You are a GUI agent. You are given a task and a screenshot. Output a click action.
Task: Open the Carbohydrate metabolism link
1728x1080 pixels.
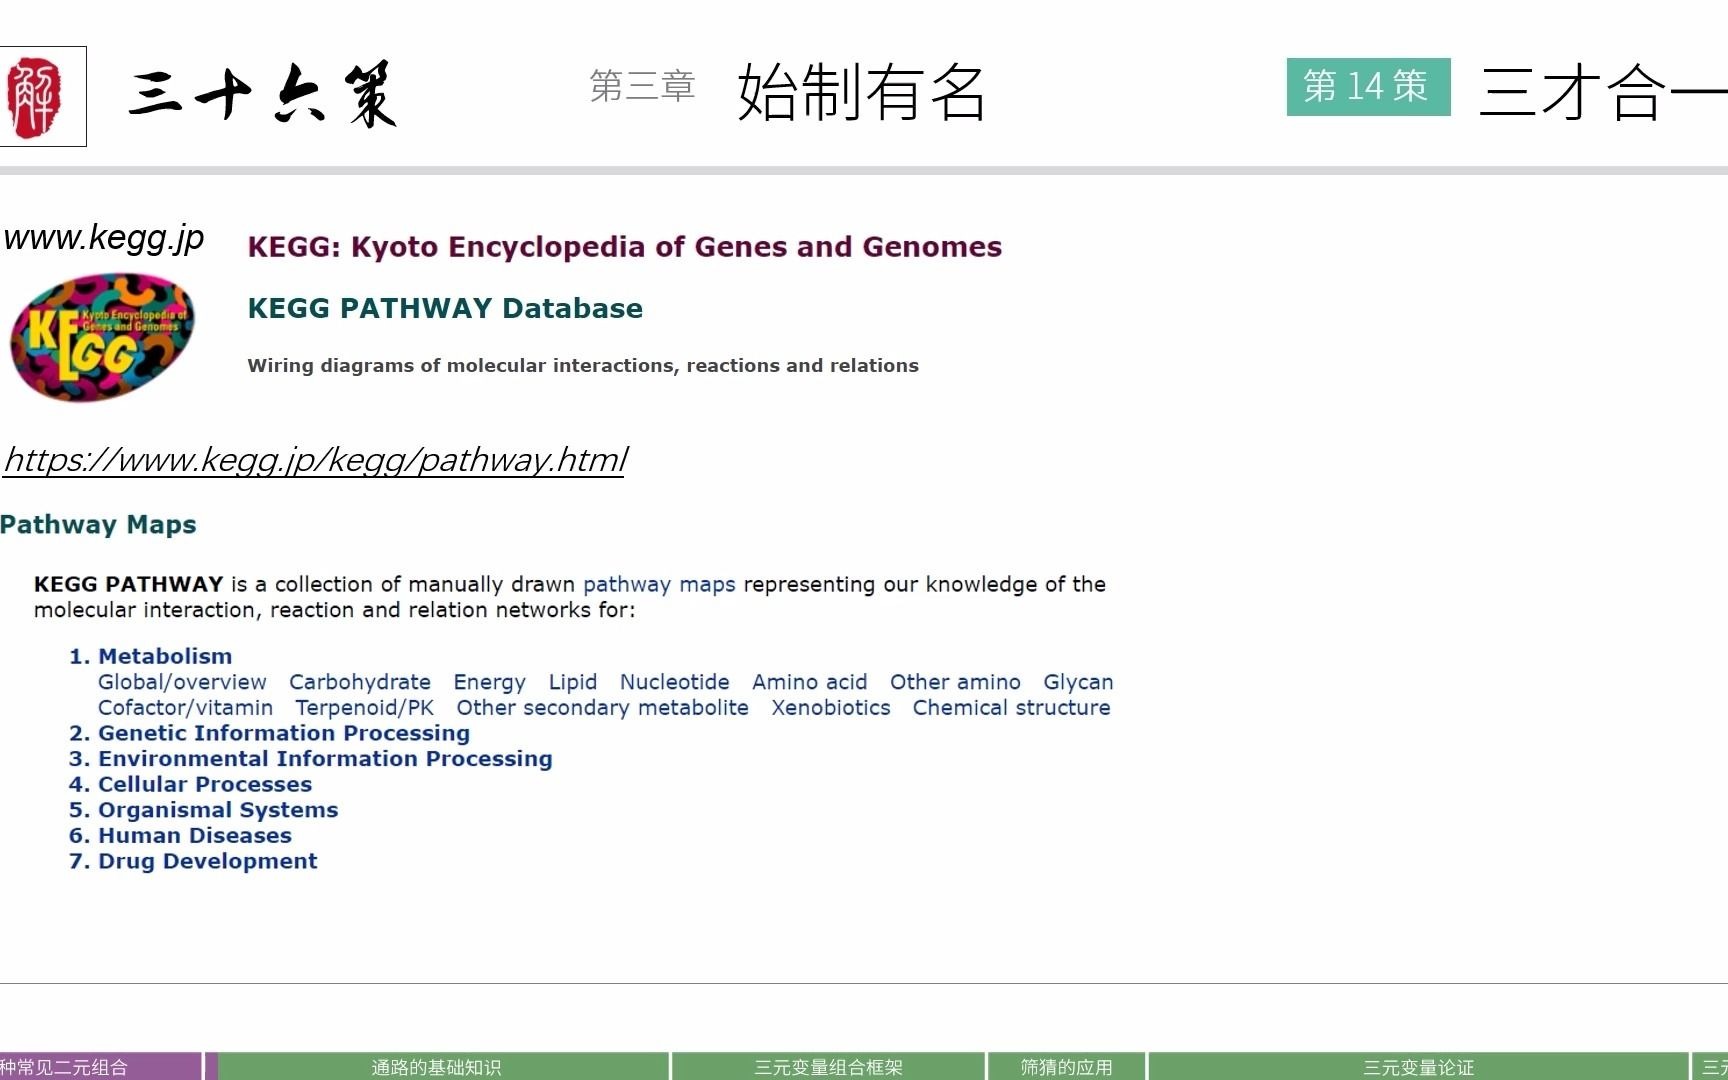[x=360, y=682]
